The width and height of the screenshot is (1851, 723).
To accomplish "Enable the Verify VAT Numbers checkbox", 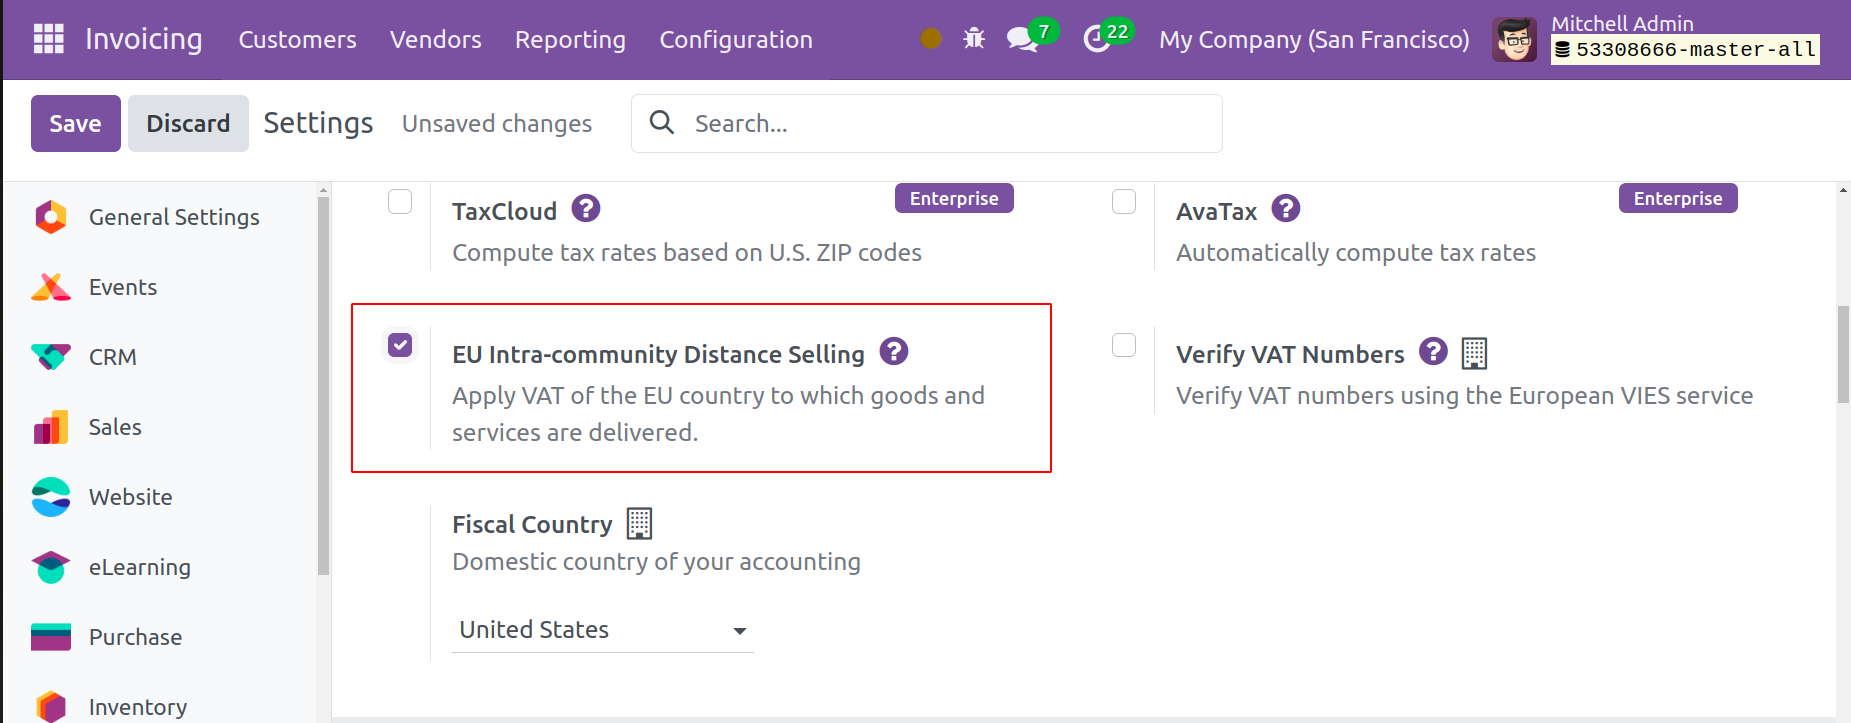I will click(x=1124, y=345).
